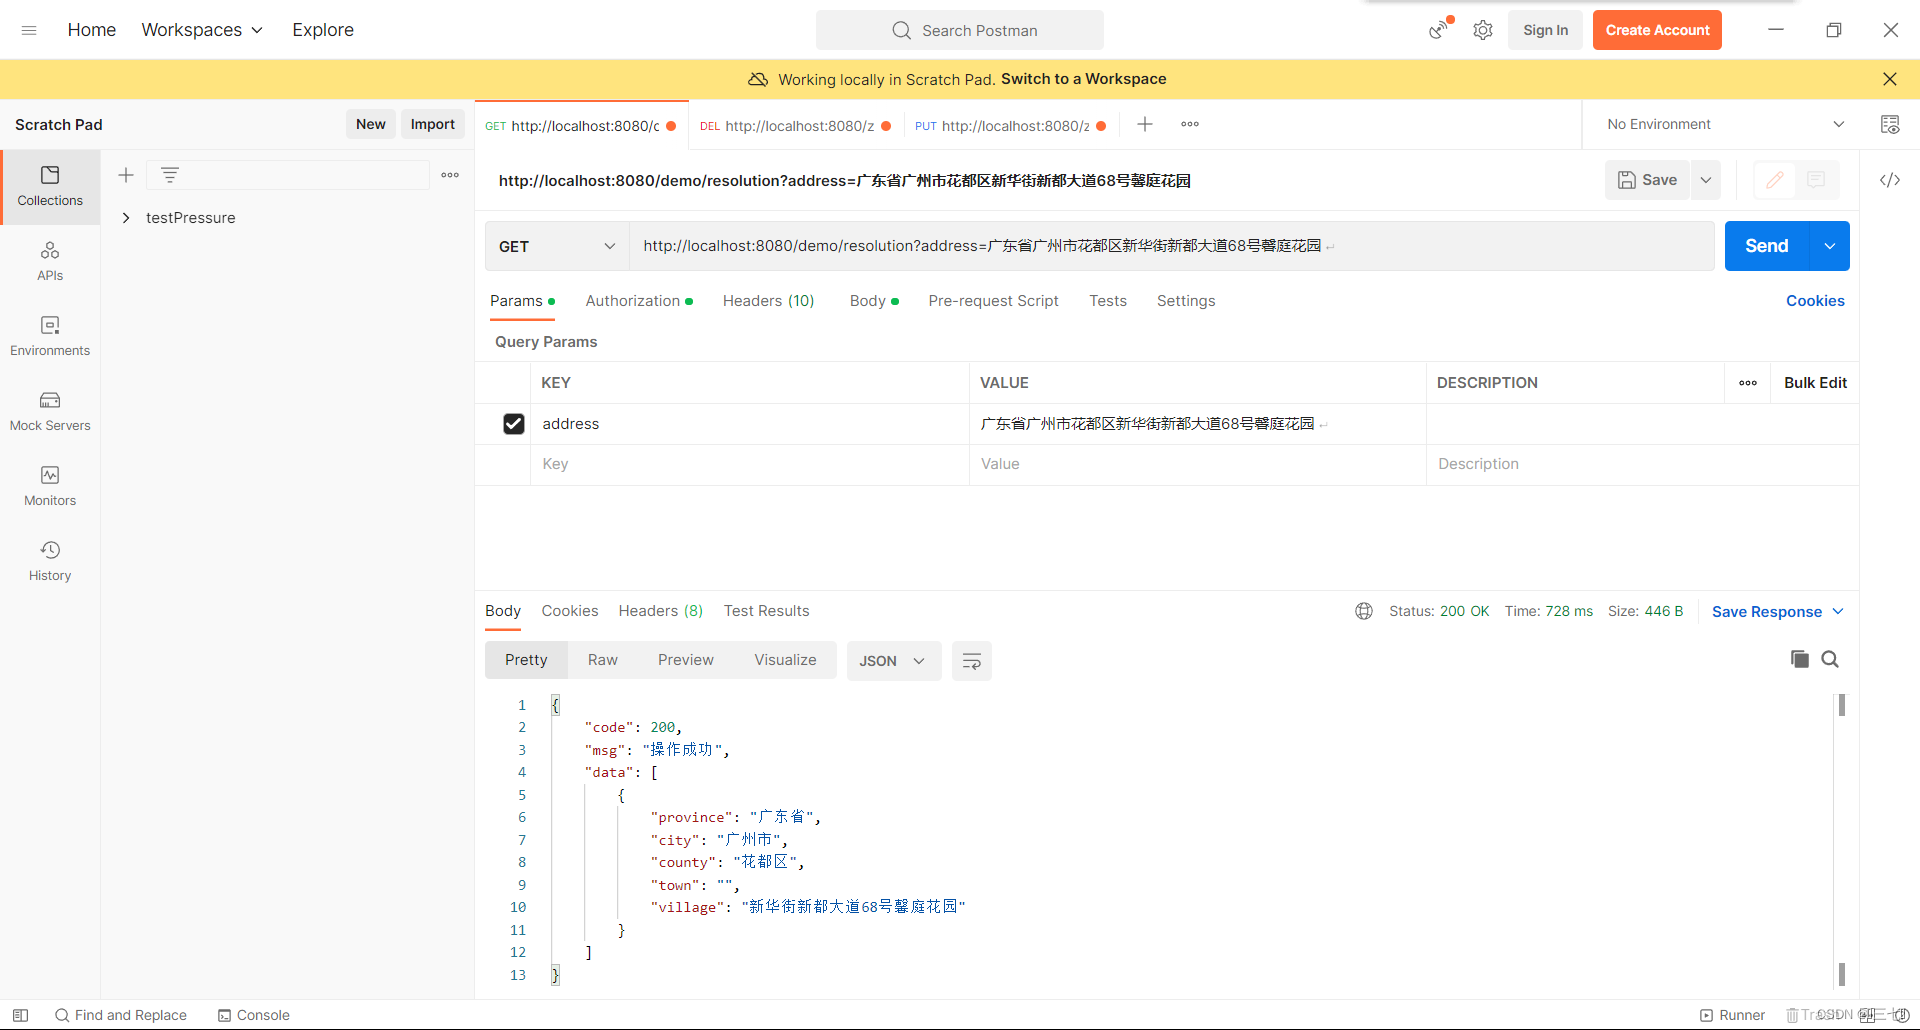Switch response view to Visualize
This screenshot has height=1030, width=1920.
tap(785, 660)
